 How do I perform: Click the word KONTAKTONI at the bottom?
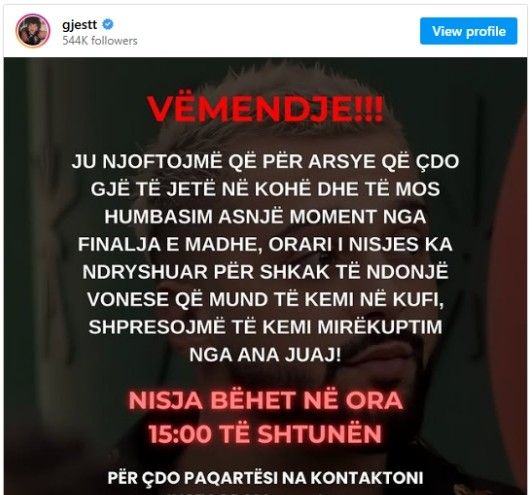[367, 478]
